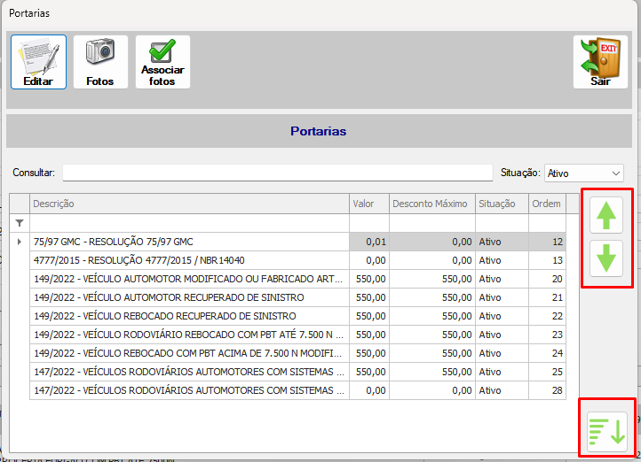This screenshot has height=462, width=641.
Task: Open the Situação dropdown showing Ativo
Action: (584, 173)
